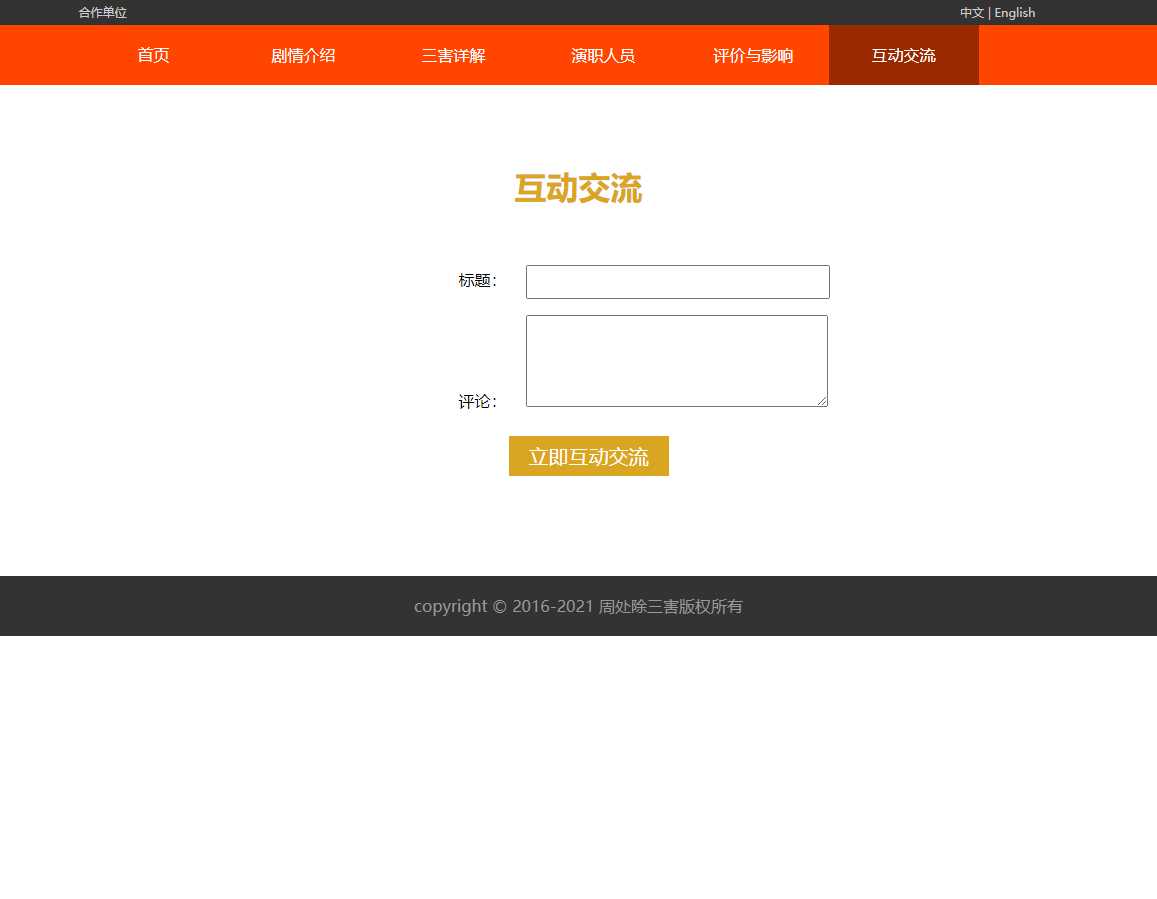Click inside the 评论 comment textarea
Viewport: 1157px width, 899px height.
coord(676,360)
